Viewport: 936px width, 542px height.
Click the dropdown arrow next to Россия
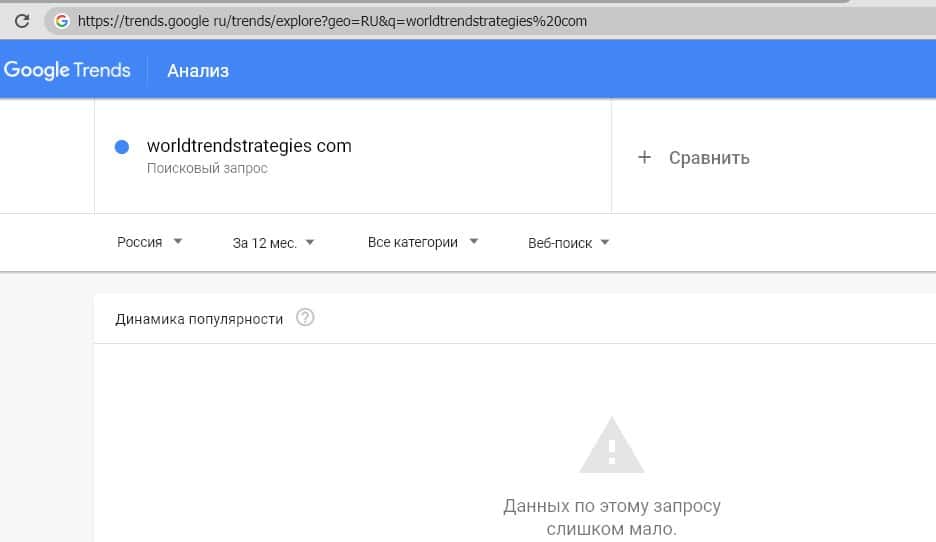[x=178, y=241]
